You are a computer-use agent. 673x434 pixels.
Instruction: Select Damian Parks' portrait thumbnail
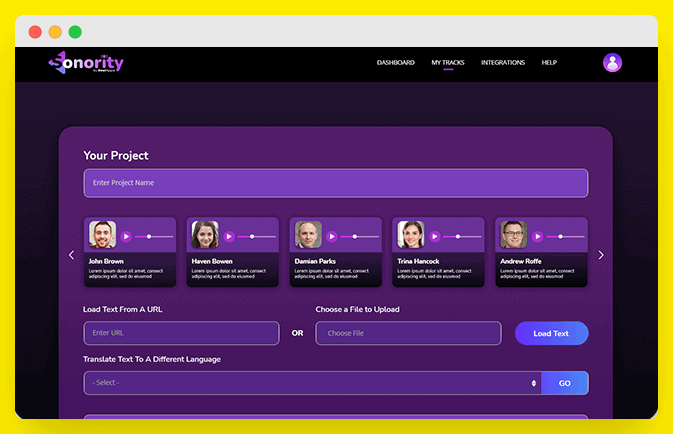tap(308, 234)
